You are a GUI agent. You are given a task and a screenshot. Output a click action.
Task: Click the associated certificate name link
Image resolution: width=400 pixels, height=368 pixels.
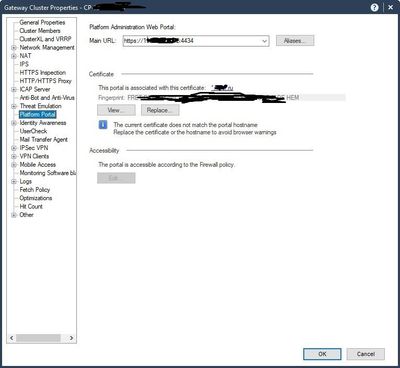coord(222,88)
